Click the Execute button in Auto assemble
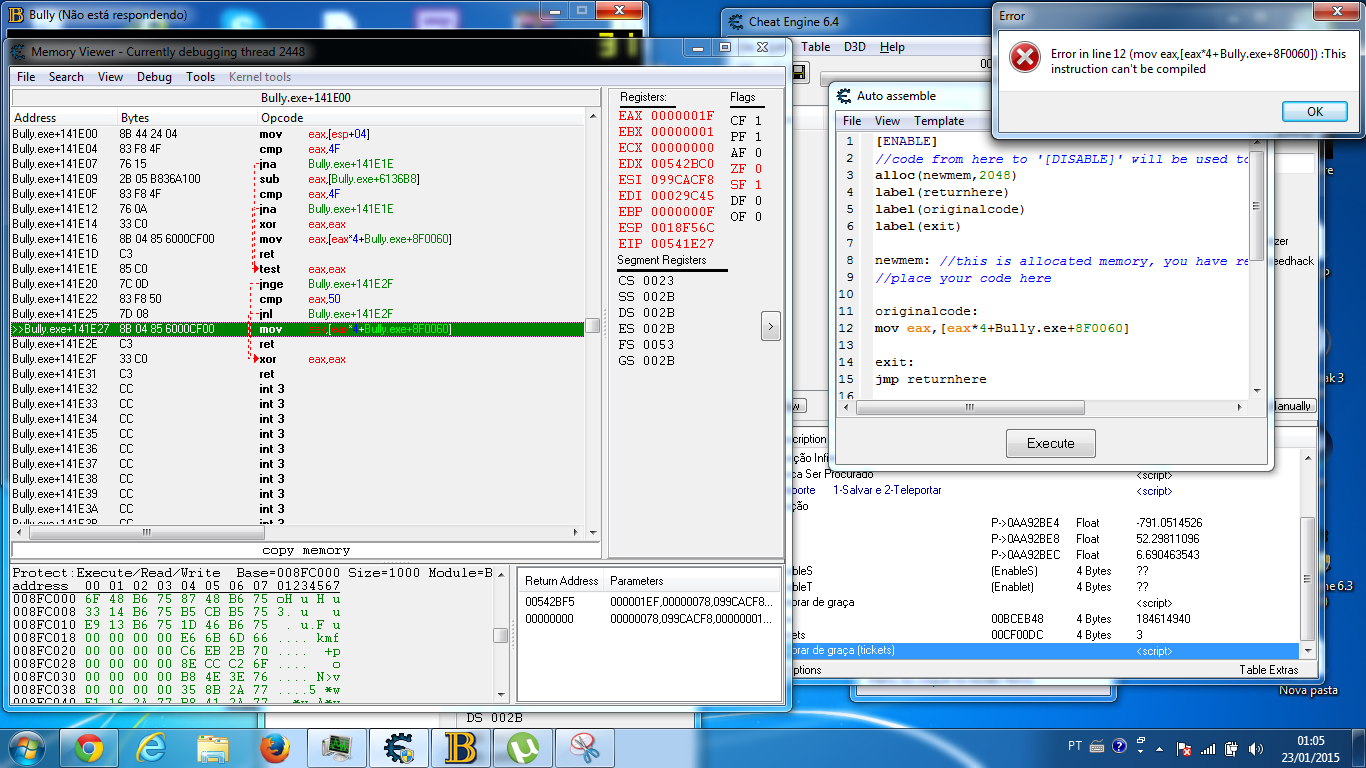The width and height of the screenshot is (1366, 768). coord(1050,443)
